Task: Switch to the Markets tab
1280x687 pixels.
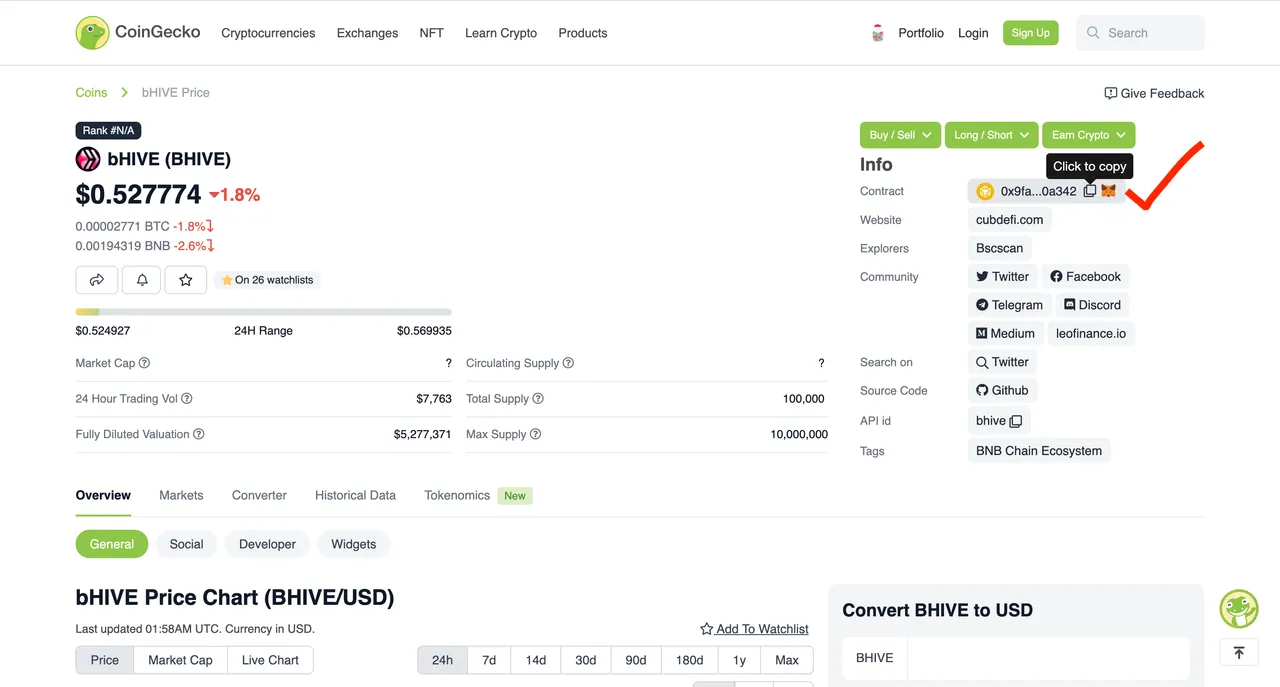Action: coord(181,495)
